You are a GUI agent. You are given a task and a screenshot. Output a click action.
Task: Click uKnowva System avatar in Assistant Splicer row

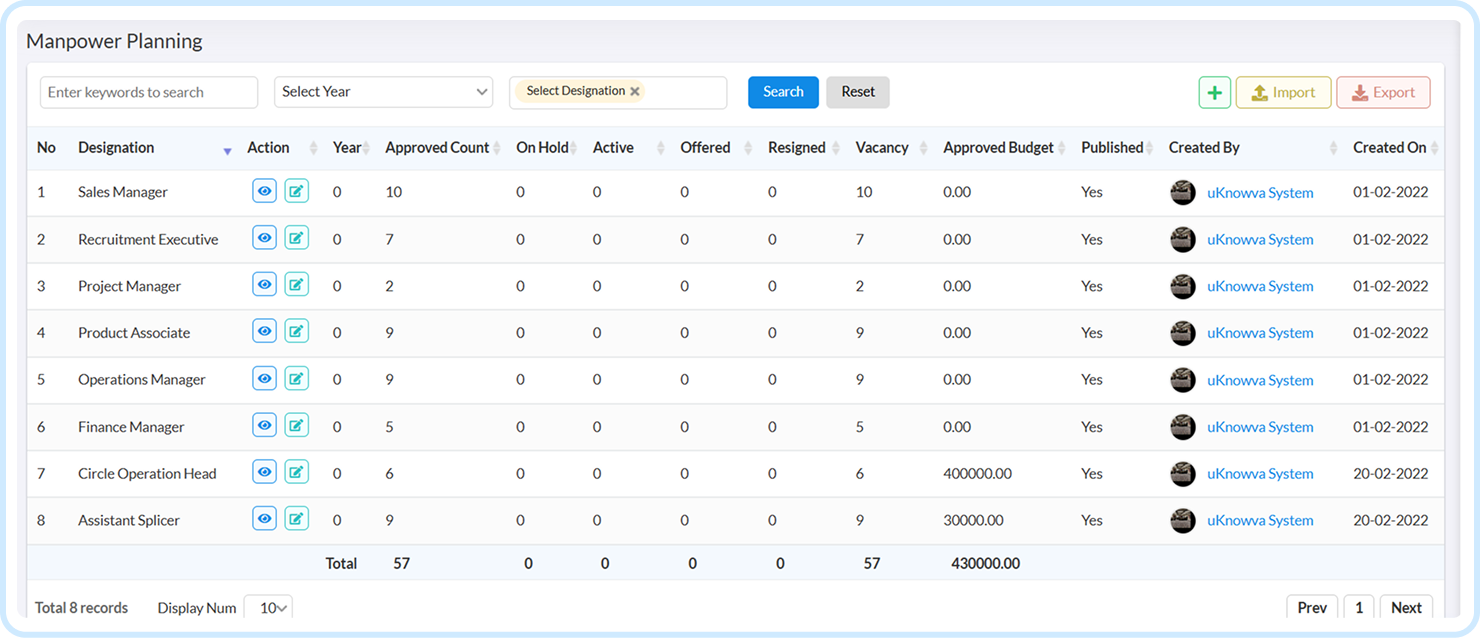(1183, 520)
